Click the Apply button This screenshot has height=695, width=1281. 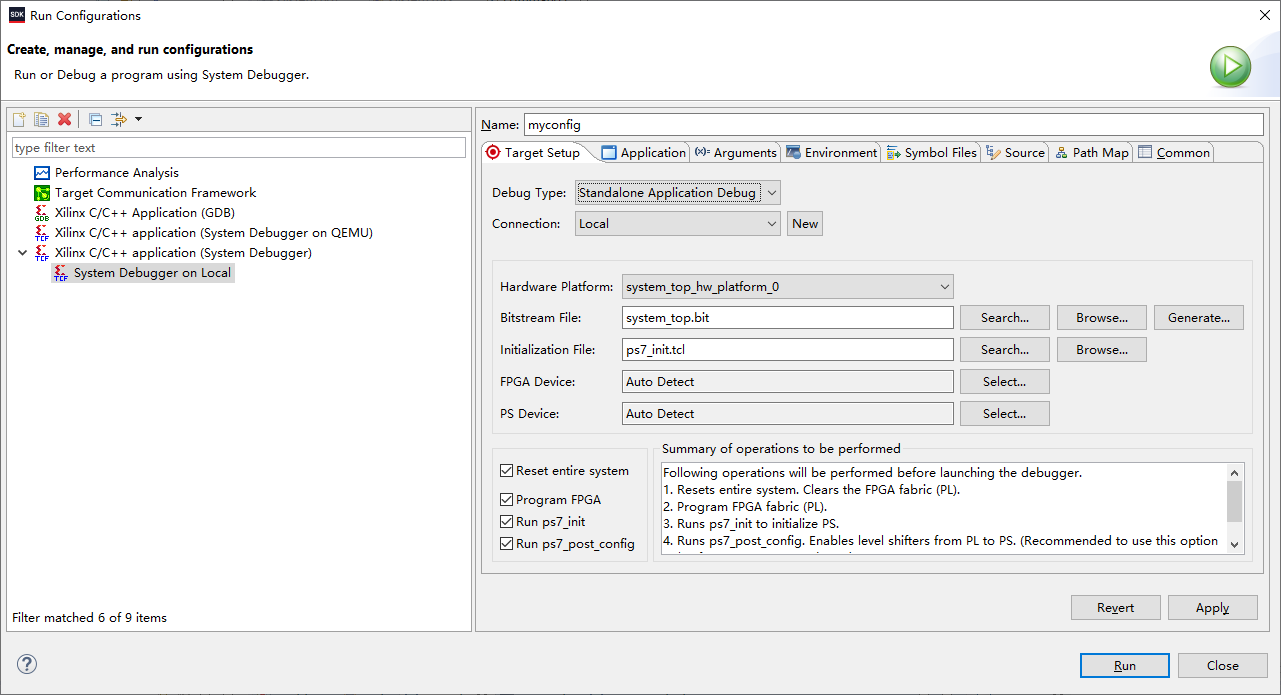[x=1213, y=608]
